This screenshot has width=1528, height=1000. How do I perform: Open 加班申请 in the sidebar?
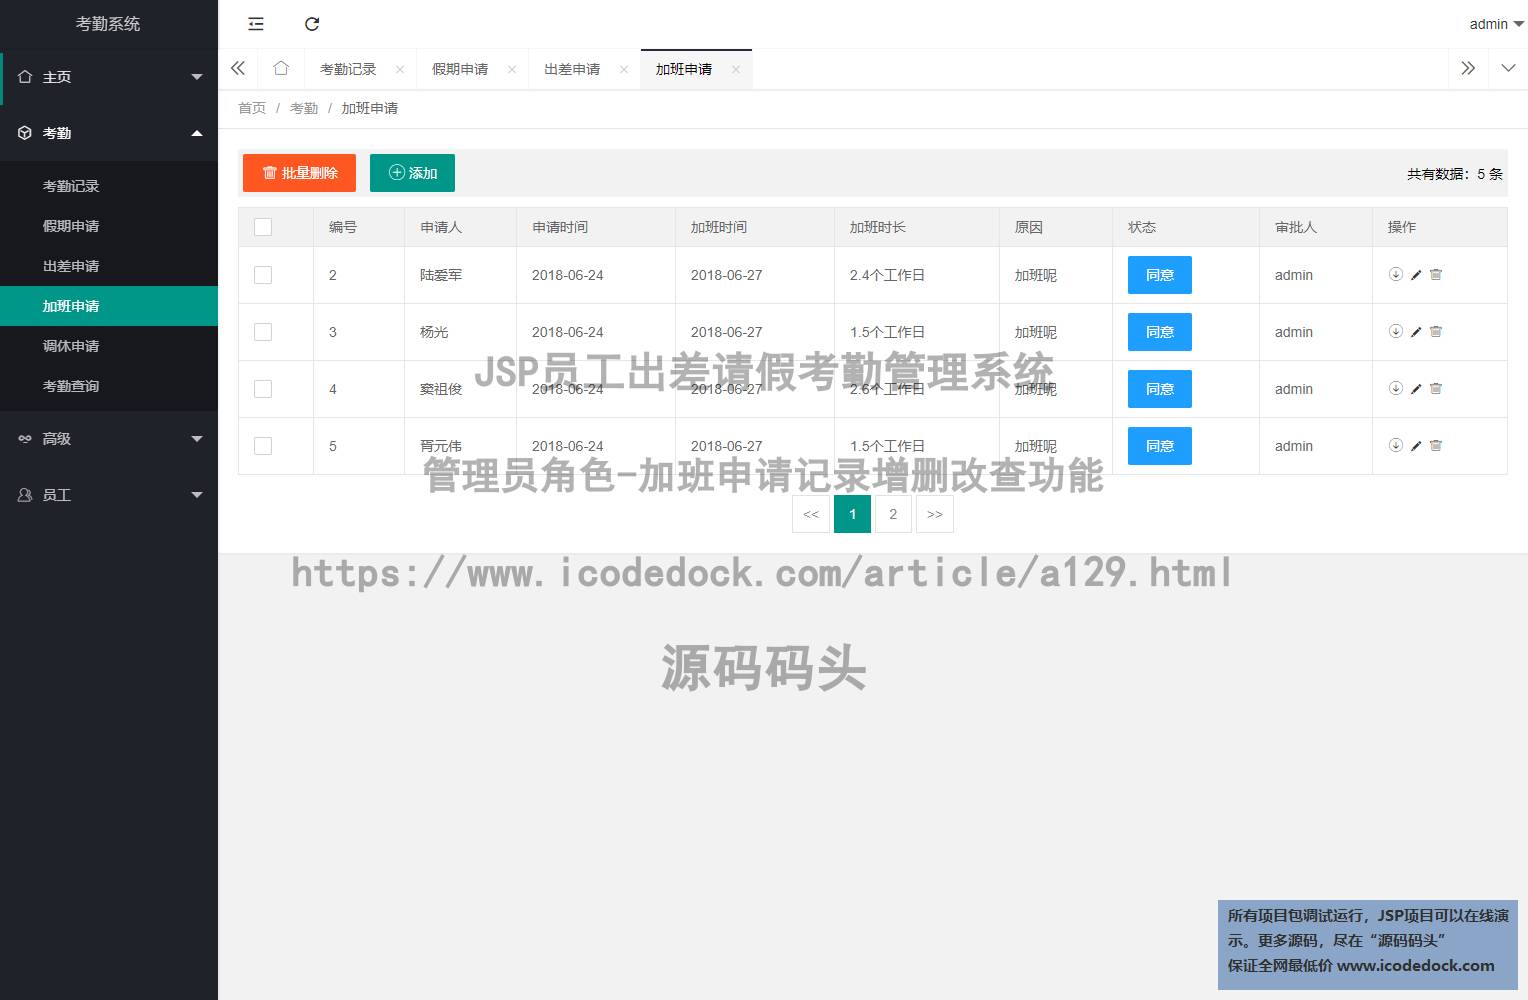click(x=109, y=306)
